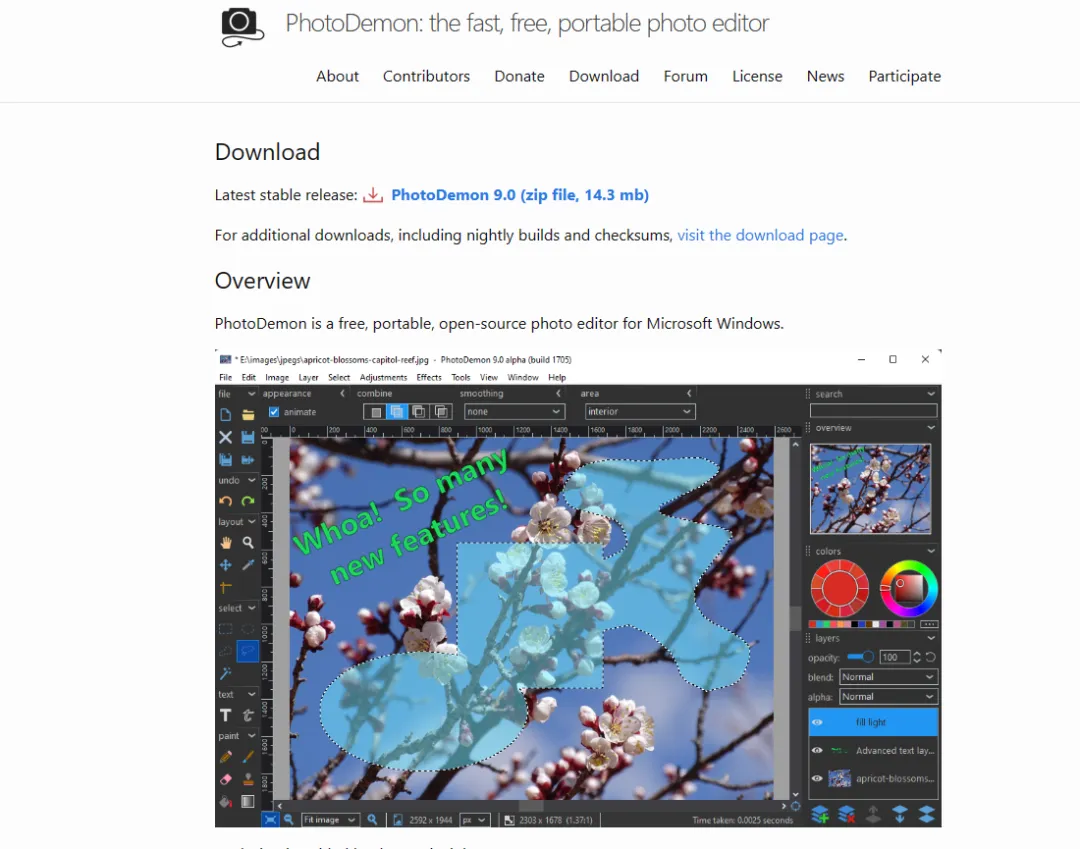Select the Advanced typography text tool
This screenshot has height=849, width=1080.
click(248, 715)
